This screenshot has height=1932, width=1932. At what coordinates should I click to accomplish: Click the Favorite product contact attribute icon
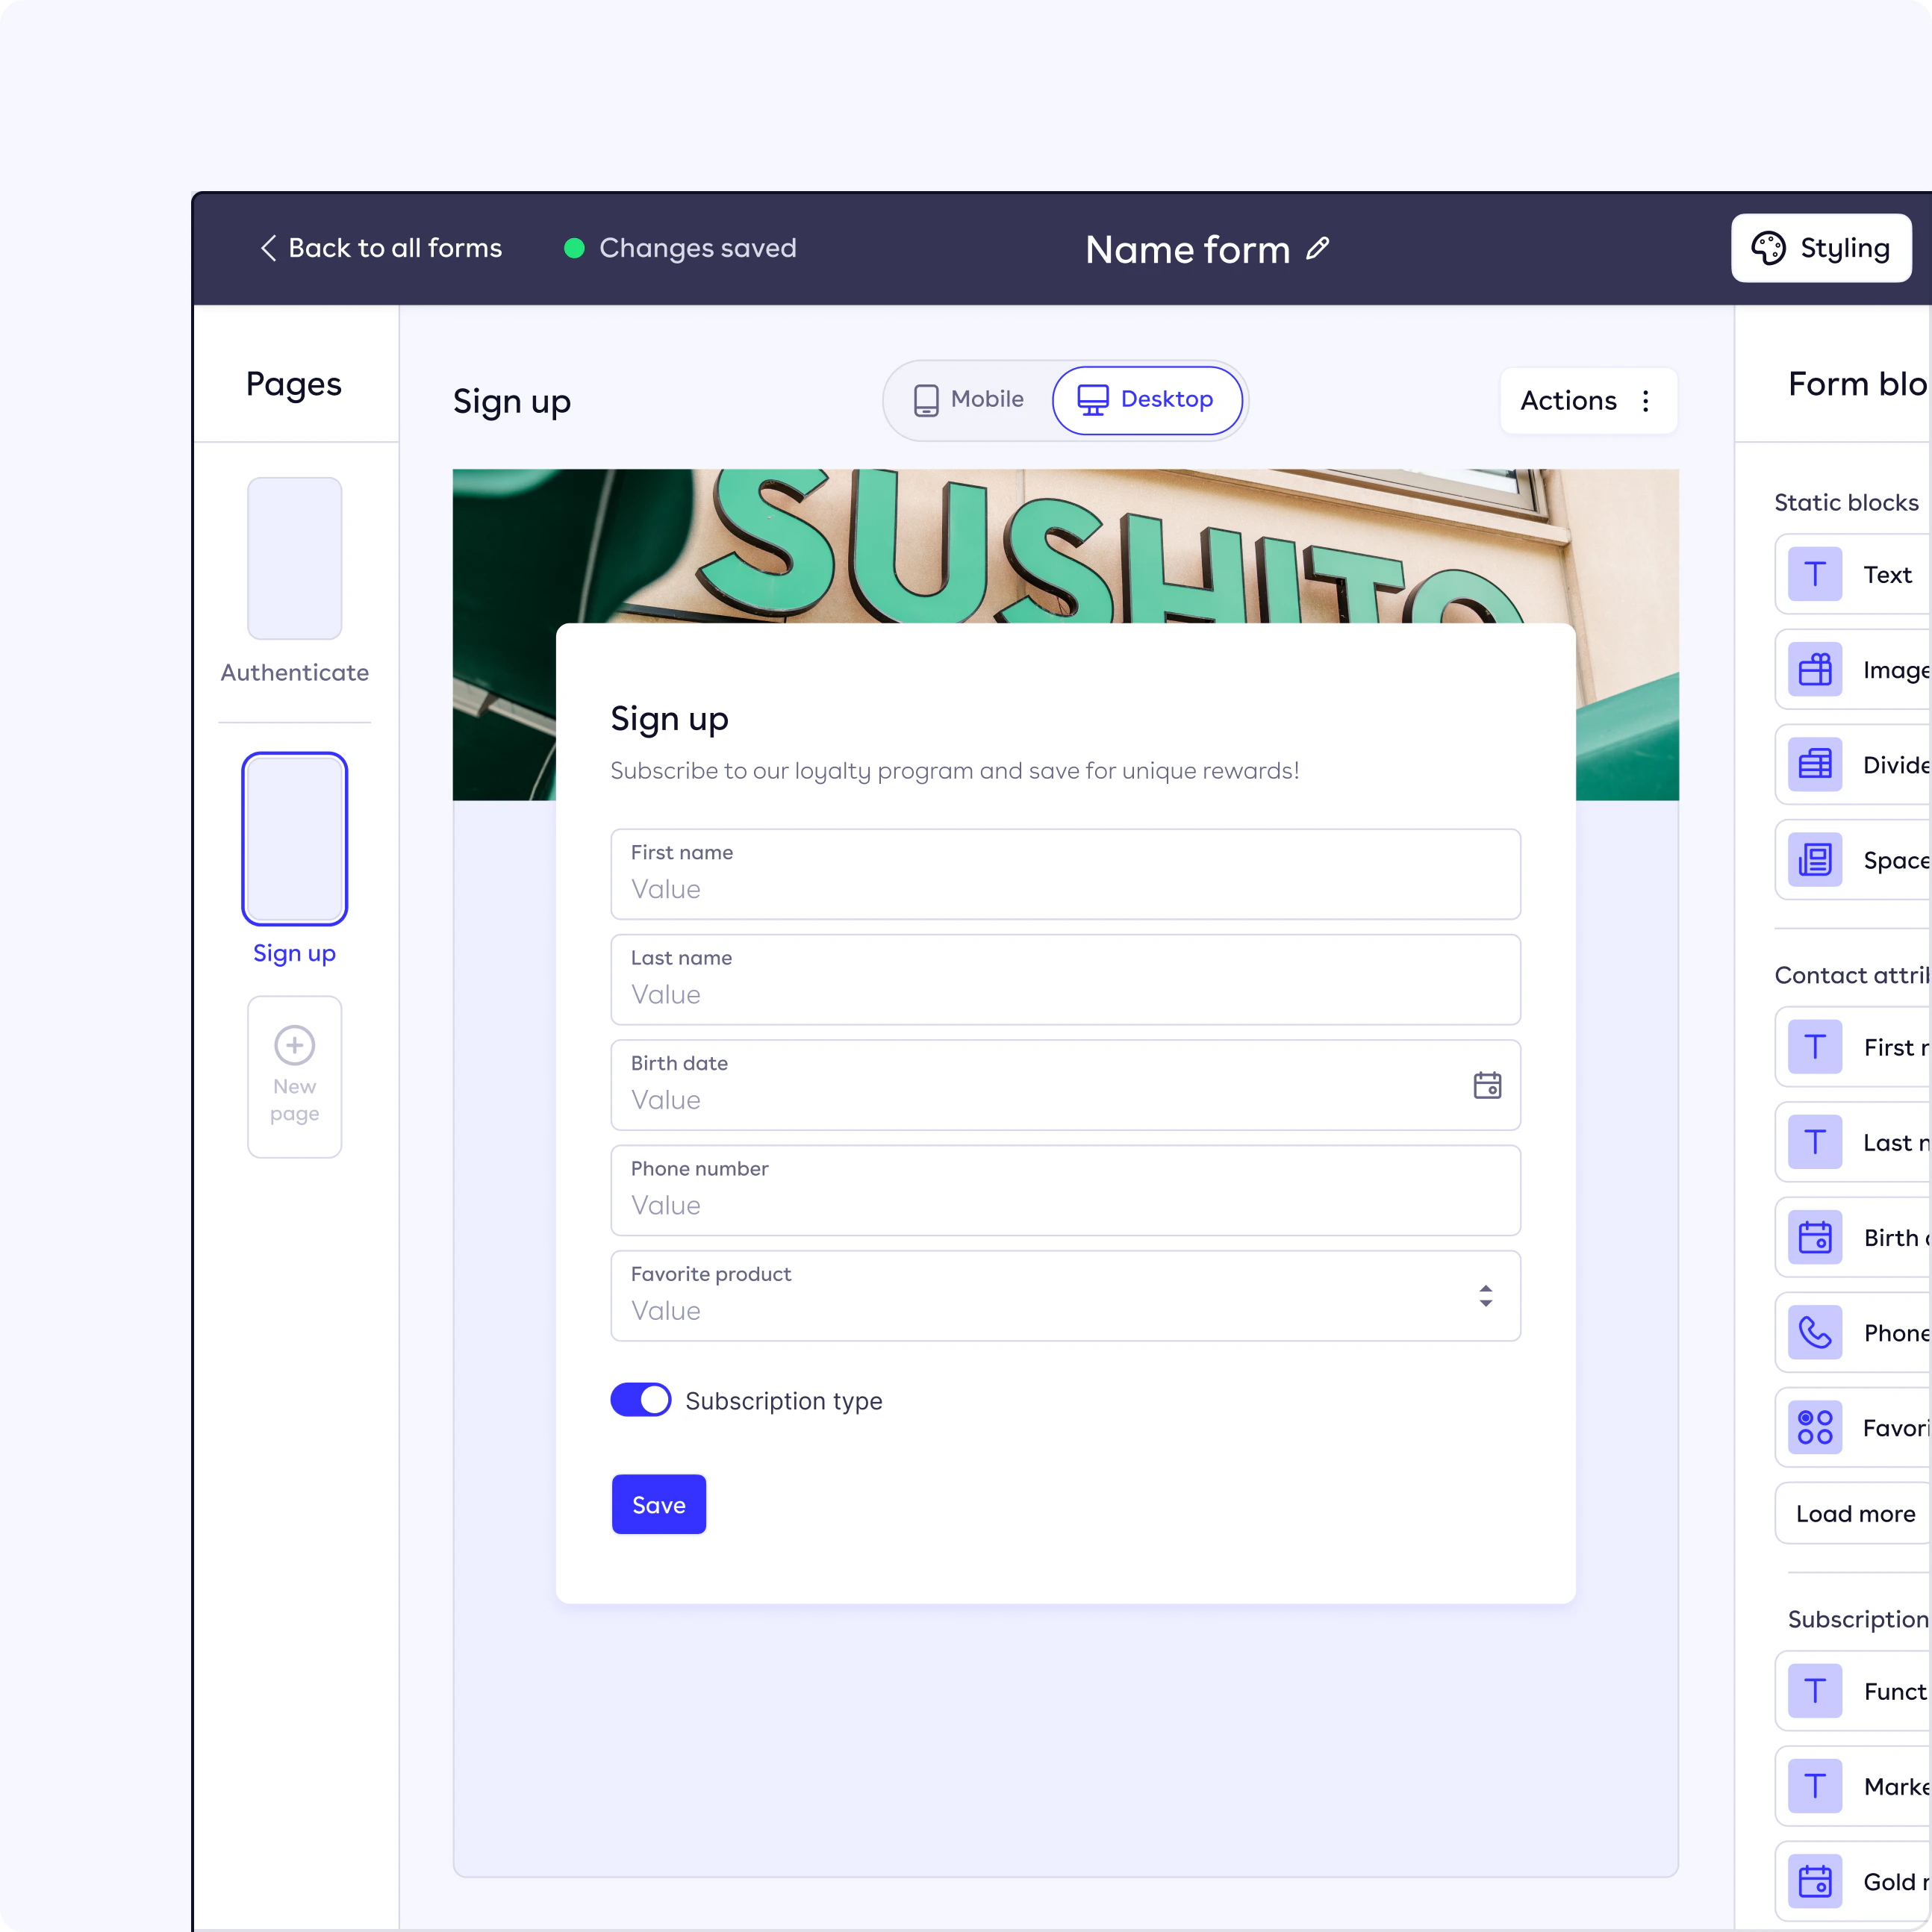coord(1813,1424)
